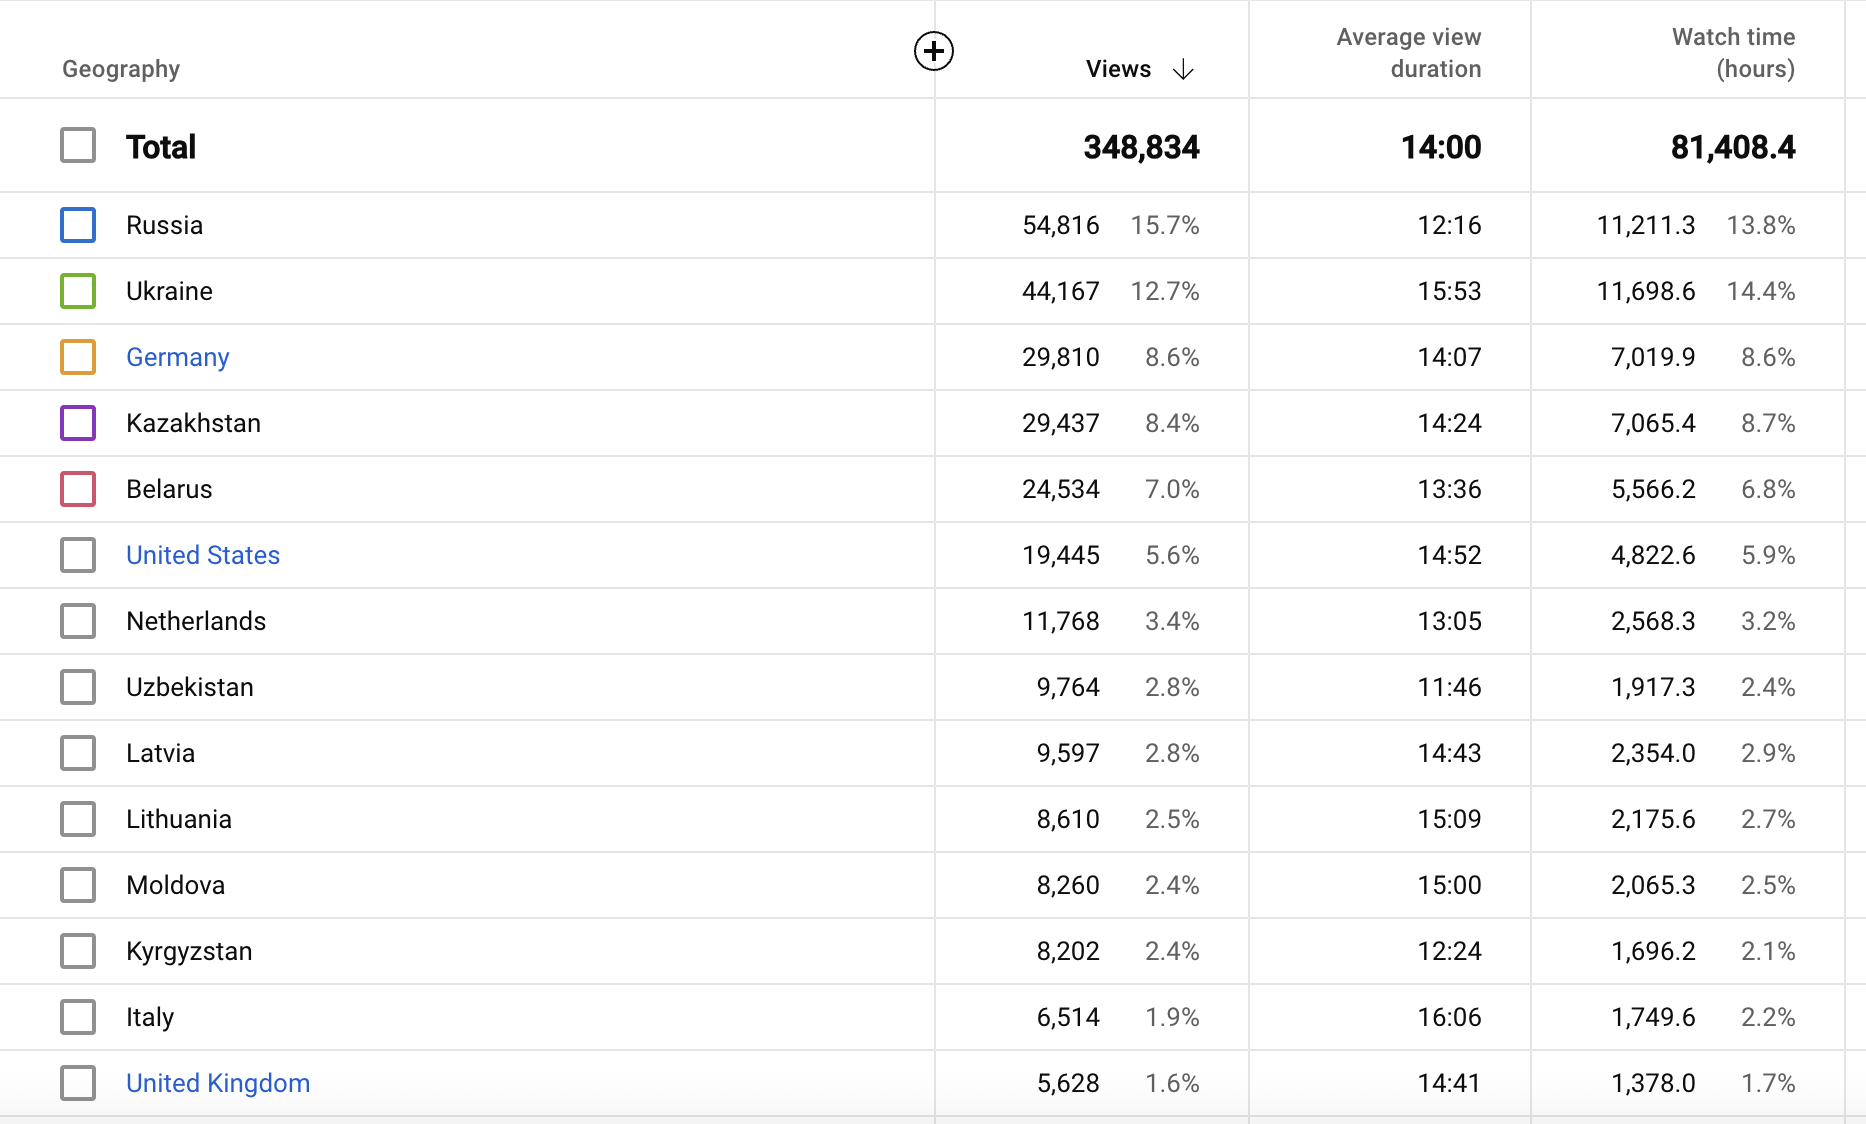Viewport: 1866px width, 1124px height.
Task: Sort by Average view duration column
Action: 1408,53
